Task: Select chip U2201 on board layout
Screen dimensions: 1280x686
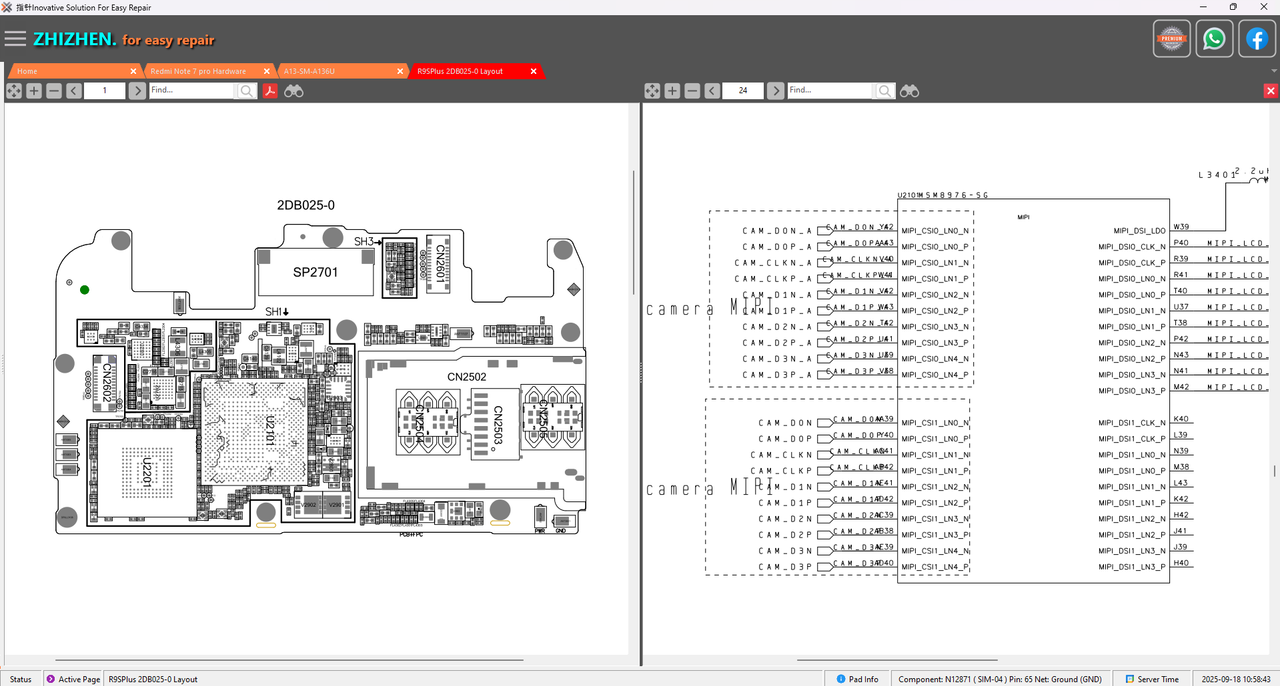Action: pos(145,471)
